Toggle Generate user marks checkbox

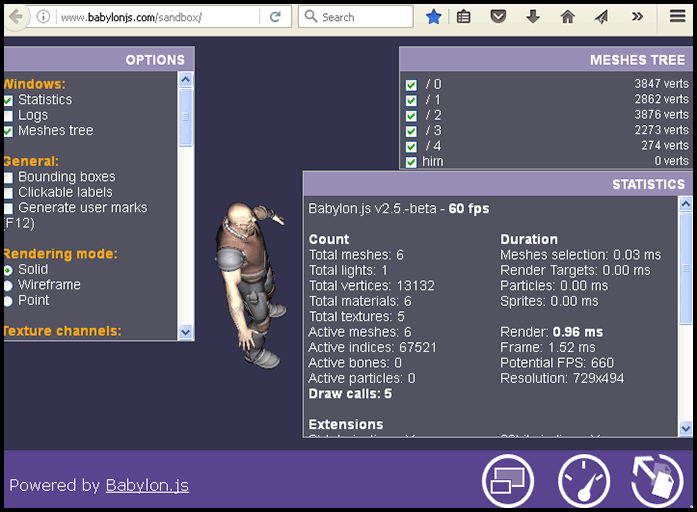(x=8, y=208)
